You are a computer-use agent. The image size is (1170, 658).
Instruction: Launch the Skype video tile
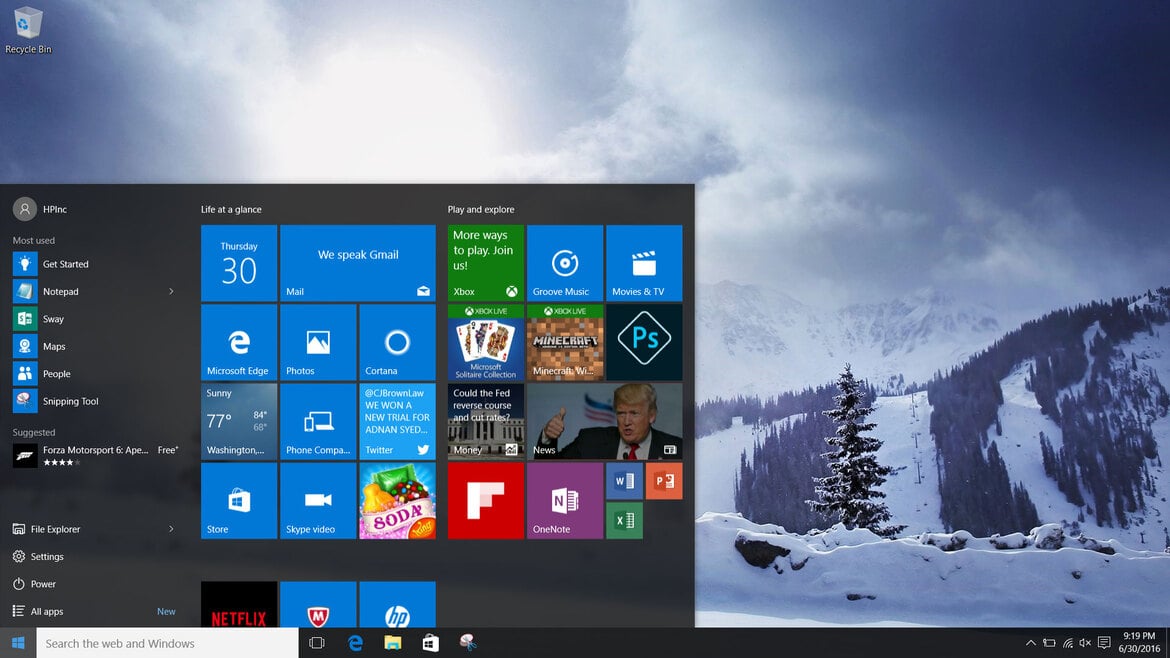click(x=318, y=501)
